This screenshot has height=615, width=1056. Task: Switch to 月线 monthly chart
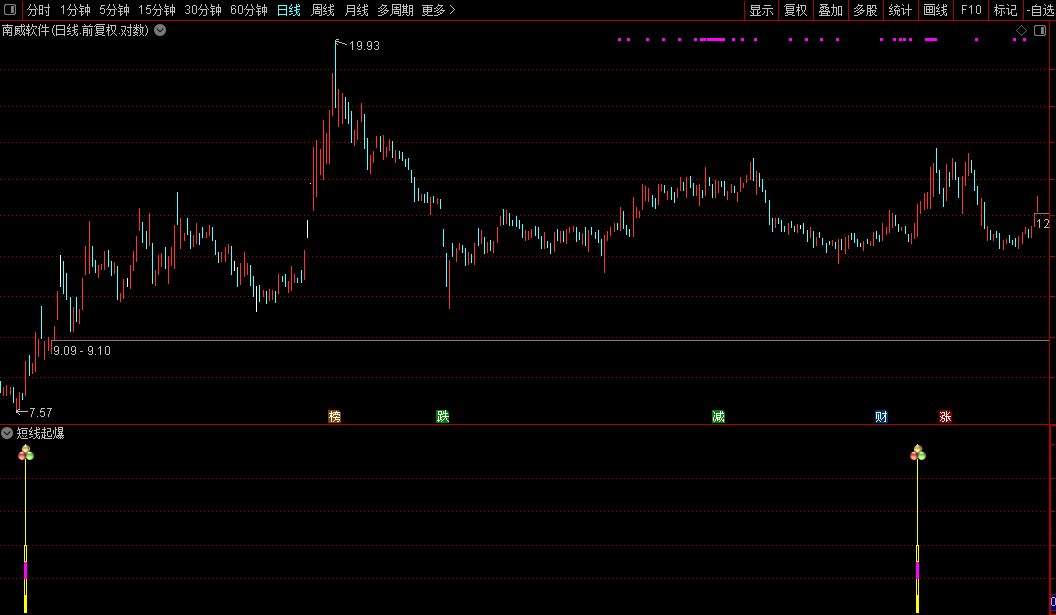(x=356, y=10)
